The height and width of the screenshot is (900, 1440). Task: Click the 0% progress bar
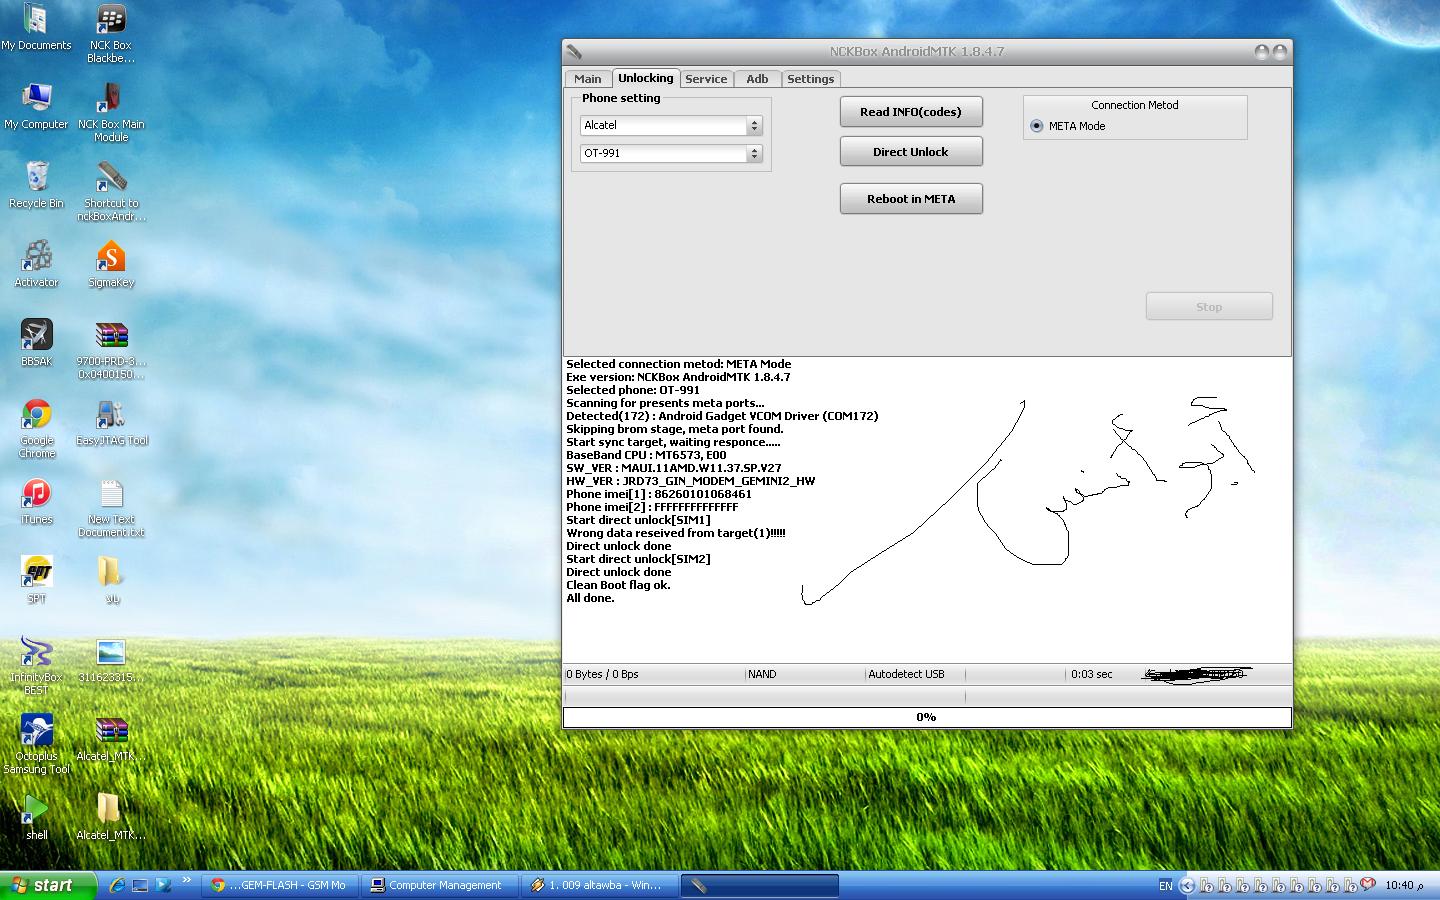point(927,717)
